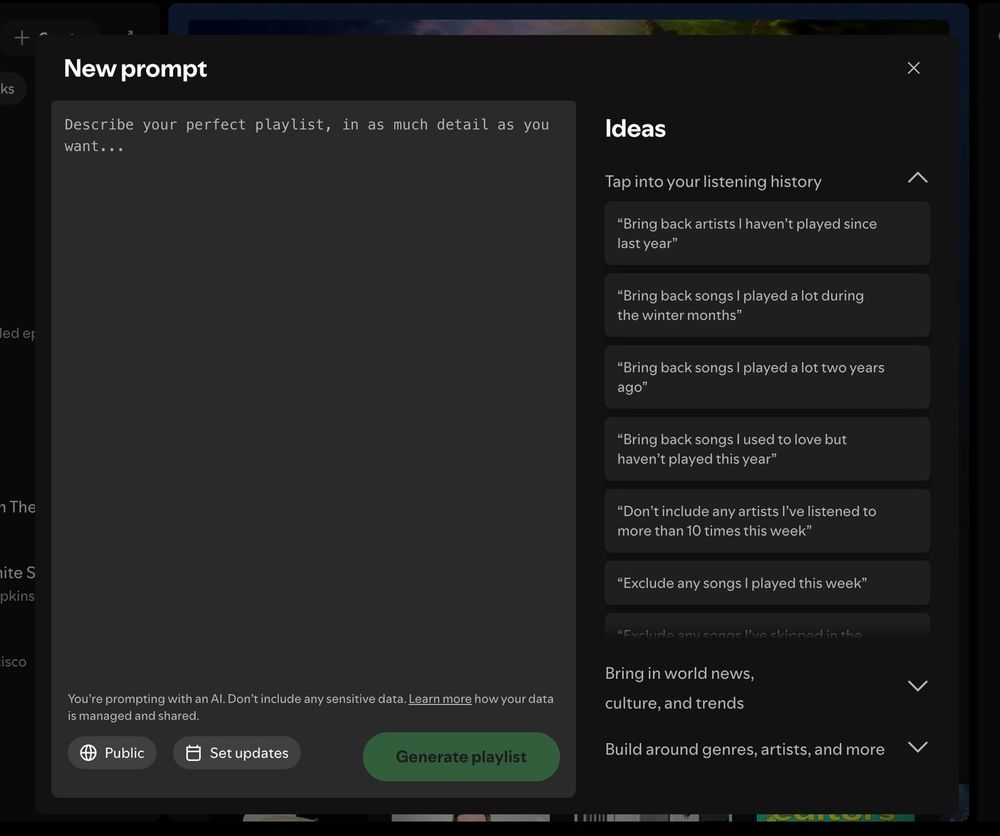
Task: Open the Learn more link about data handling
Action: tap(440, 699)
